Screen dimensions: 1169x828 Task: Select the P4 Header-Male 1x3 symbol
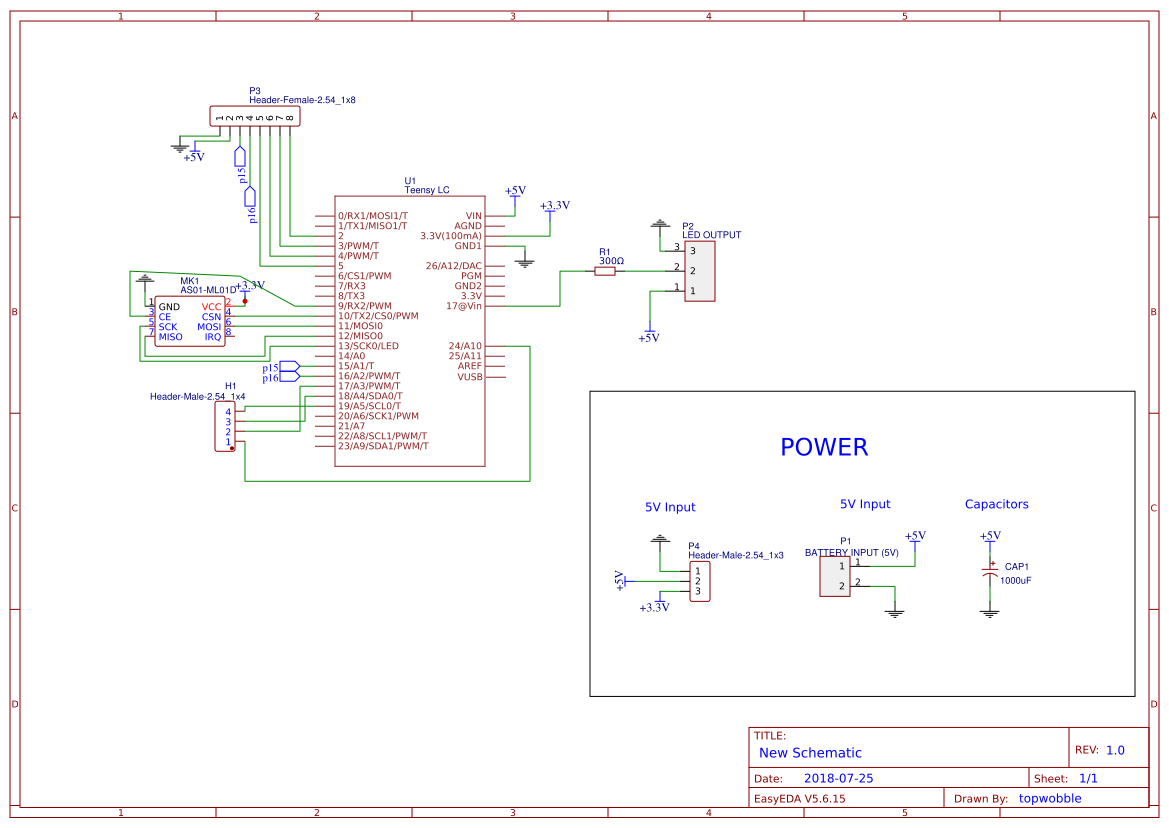[700, 581]
